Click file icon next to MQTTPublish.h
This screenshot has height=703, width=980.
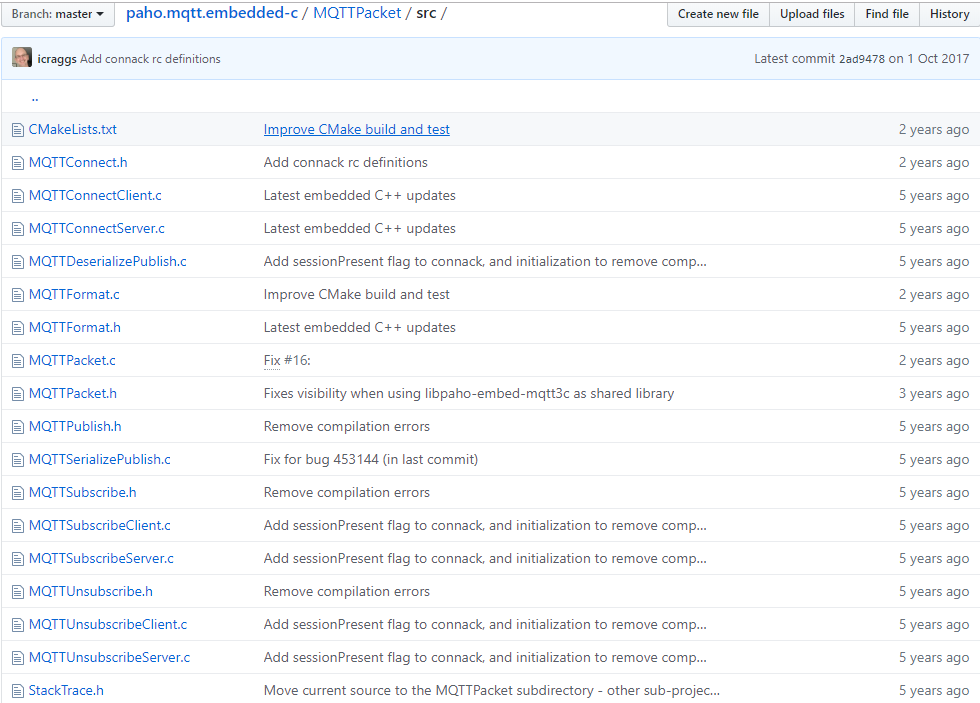point(18,427)
